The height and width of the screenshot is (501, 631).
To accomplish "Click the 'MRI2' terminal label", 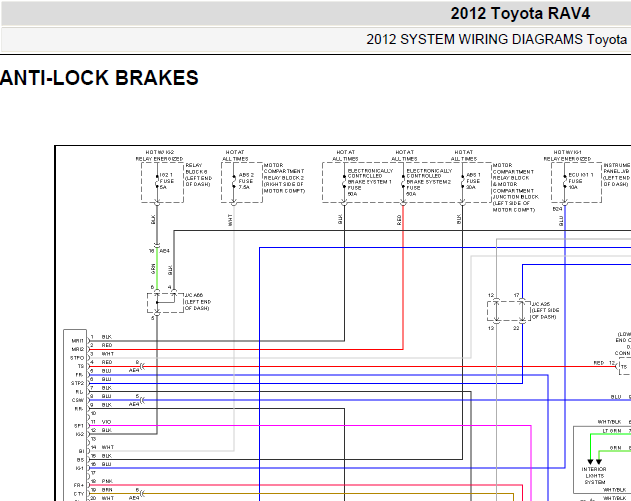I will click(78, 349).
